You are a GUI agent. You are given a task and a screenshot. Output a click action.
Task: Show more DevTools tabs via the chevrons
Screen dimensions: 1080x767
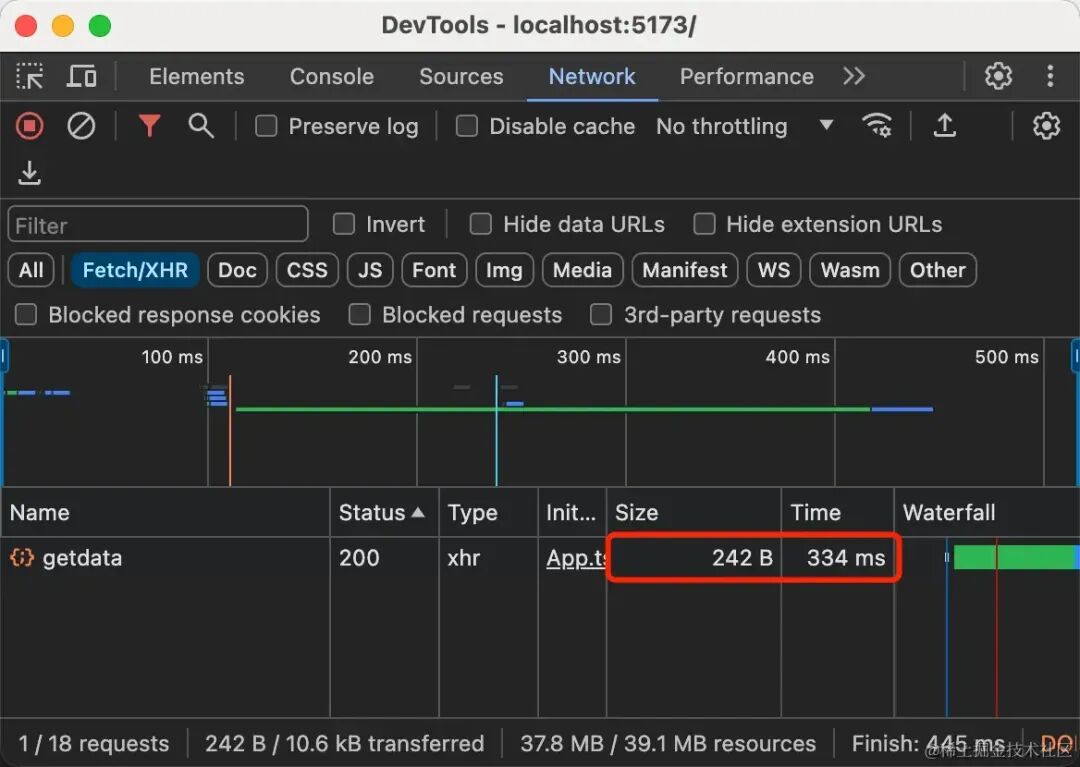pyautogui.click(x=853, y=76)
